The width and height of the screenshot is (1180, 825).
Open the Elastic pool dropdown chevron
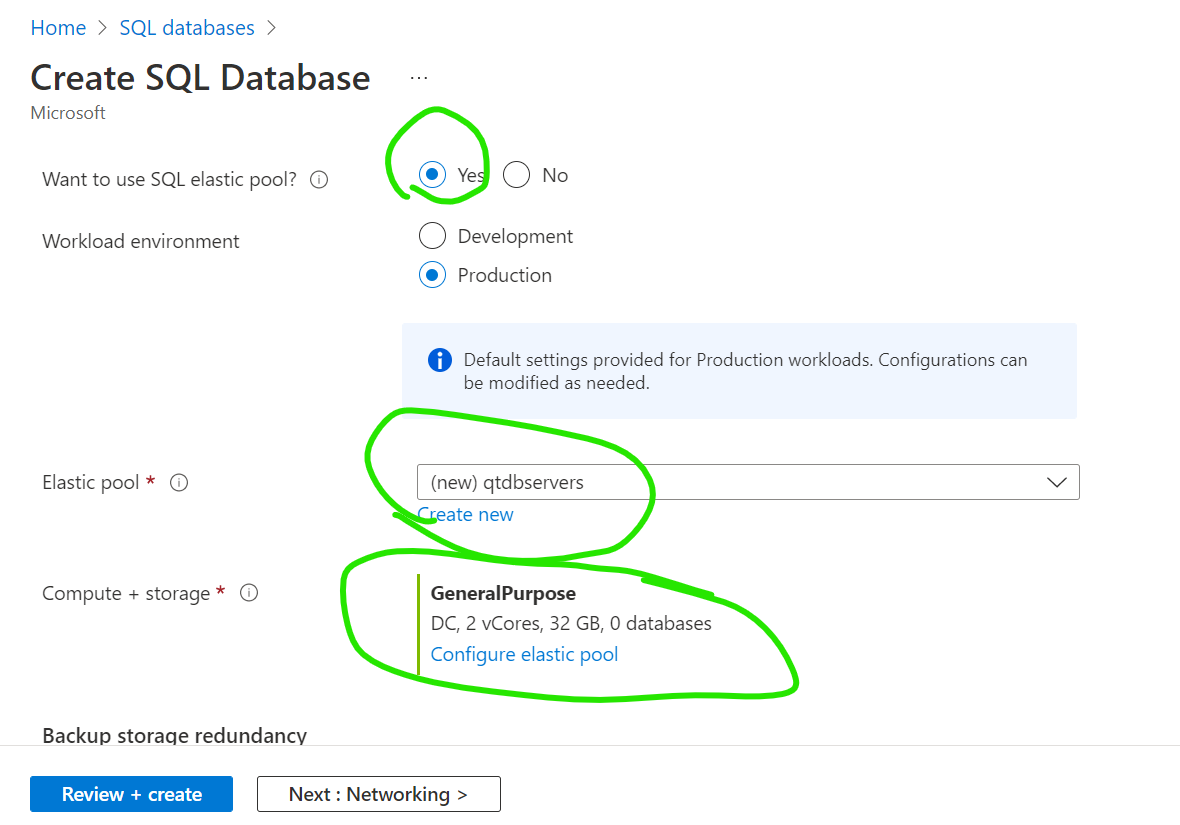point(1057,482)
